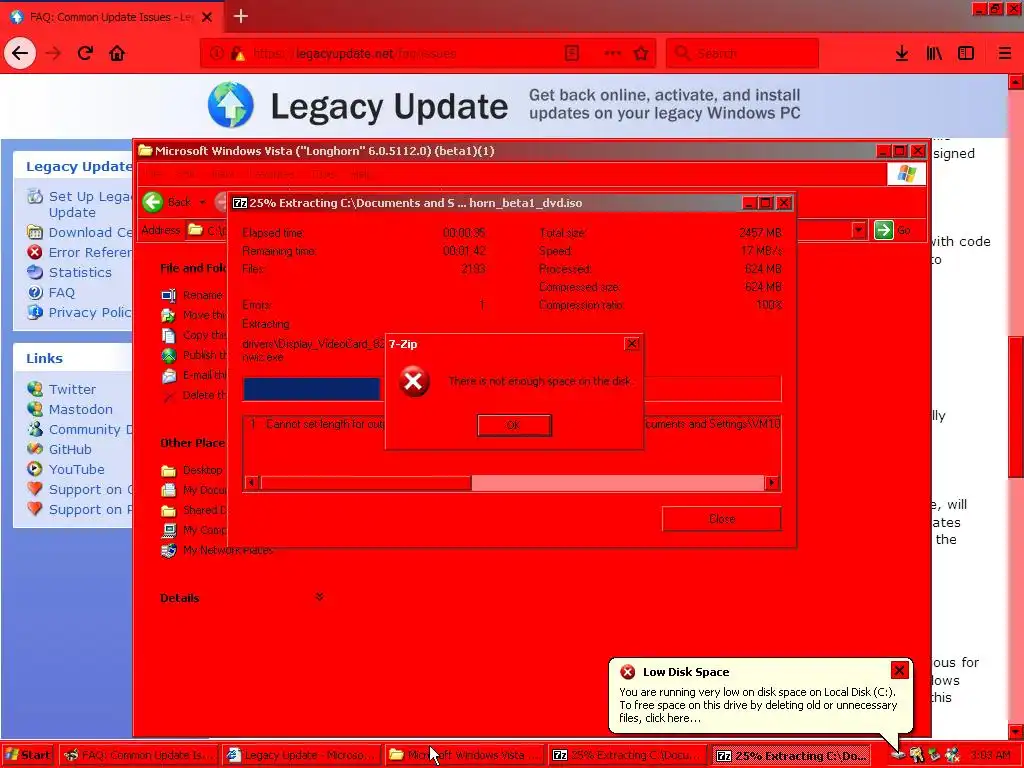Open Firefox hamburger menu
Image resolution: width=1024 pixels, height=768 pixels.
1005,54
